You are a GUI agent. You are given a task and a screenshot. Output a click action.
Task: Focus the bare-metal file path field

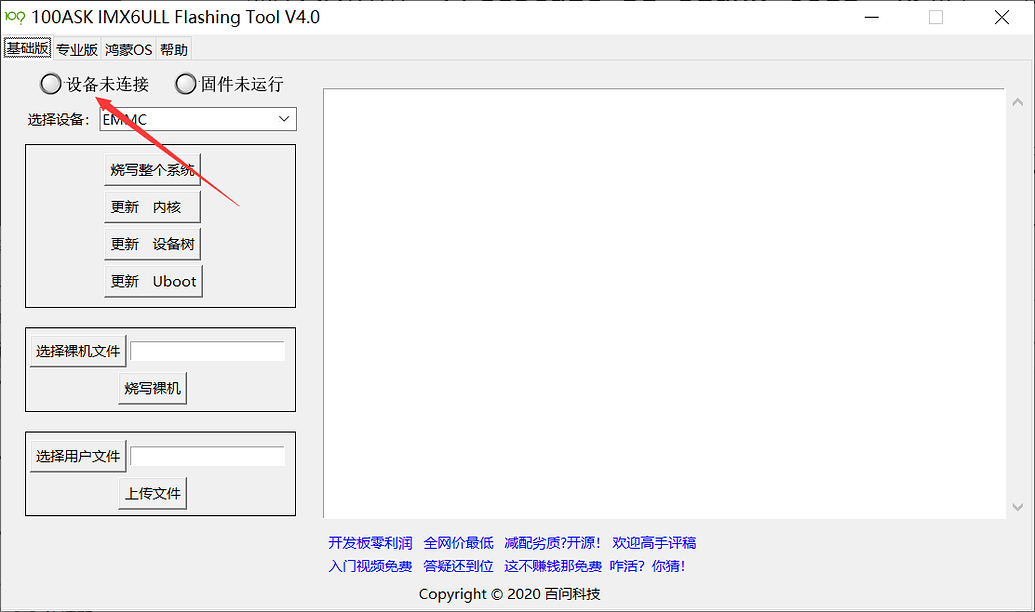click(207, 351)
